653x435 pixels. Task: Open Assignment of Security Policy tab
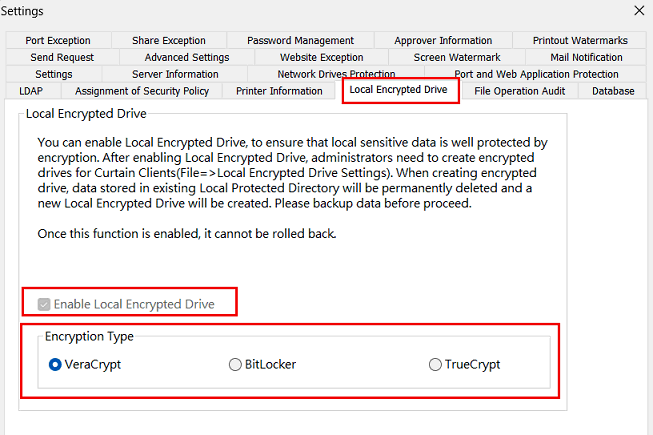pyautogui.click(x=142, y=91)
